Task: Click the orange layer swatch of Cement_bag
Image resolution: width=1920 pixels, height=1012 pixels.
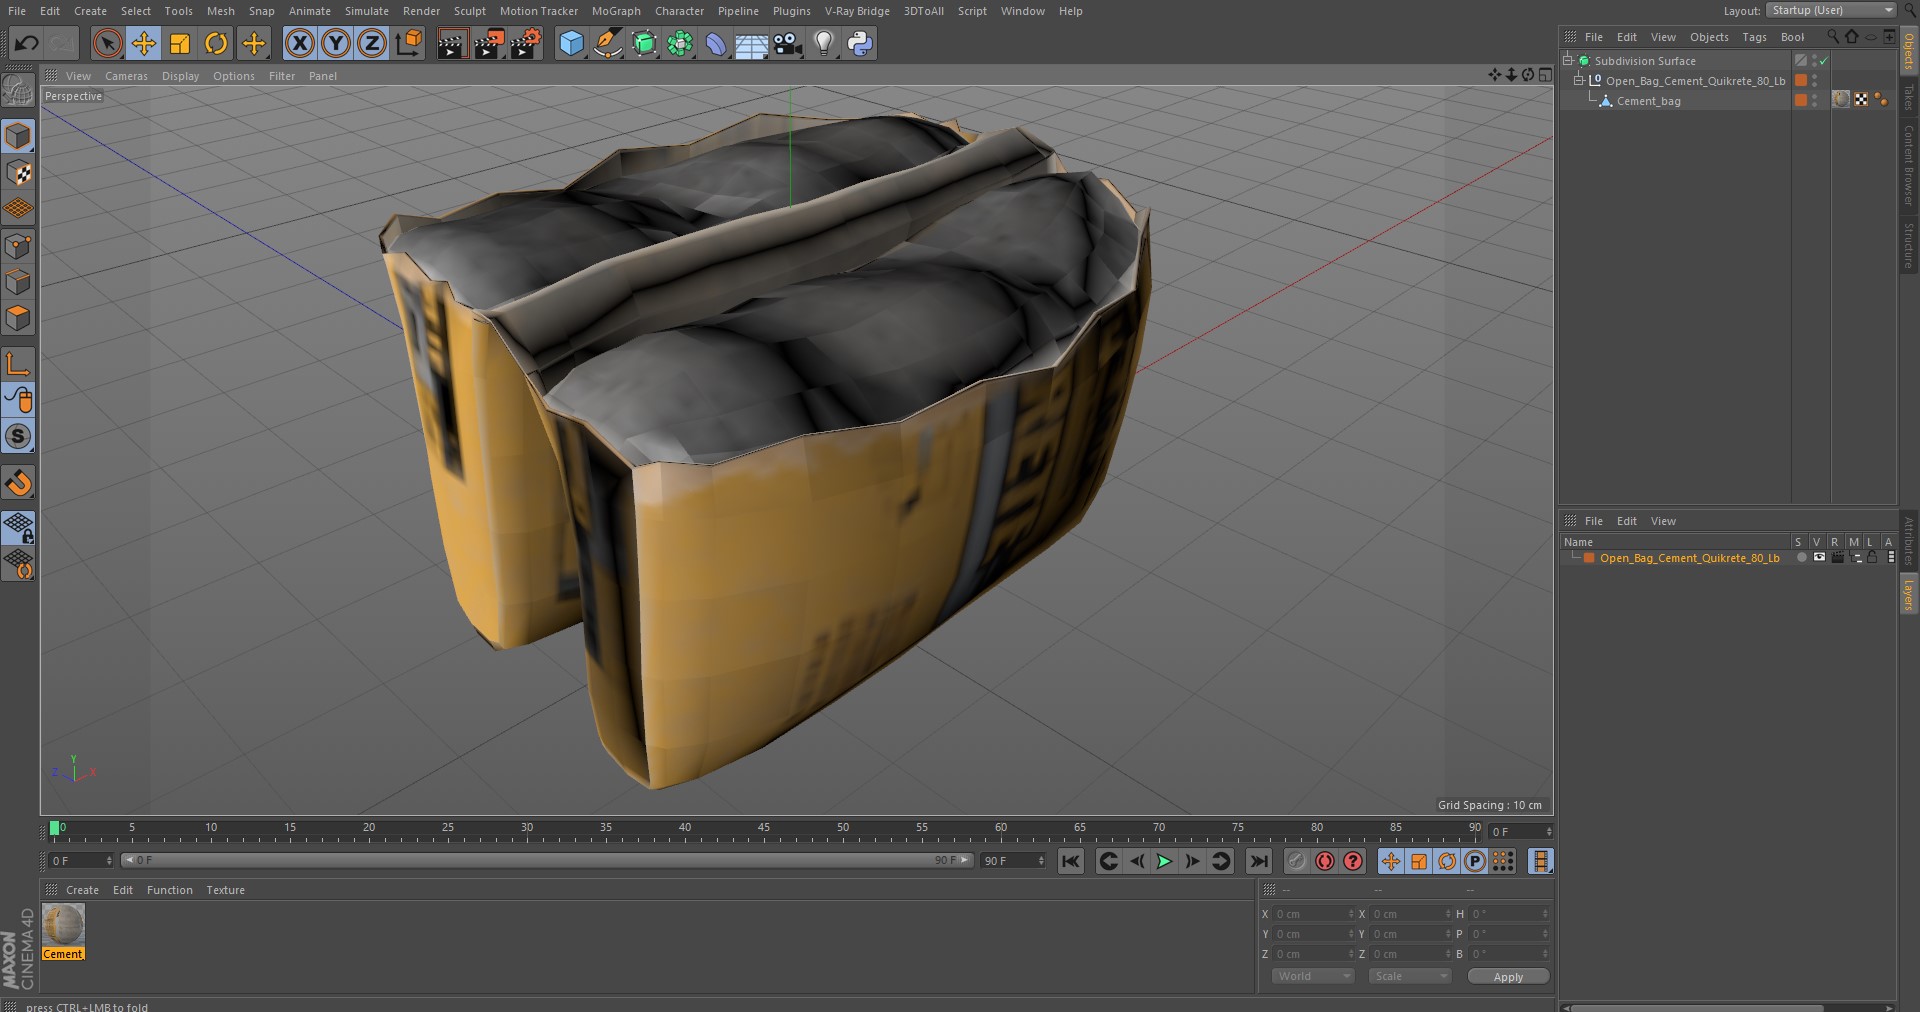Action: [1801, 100]
